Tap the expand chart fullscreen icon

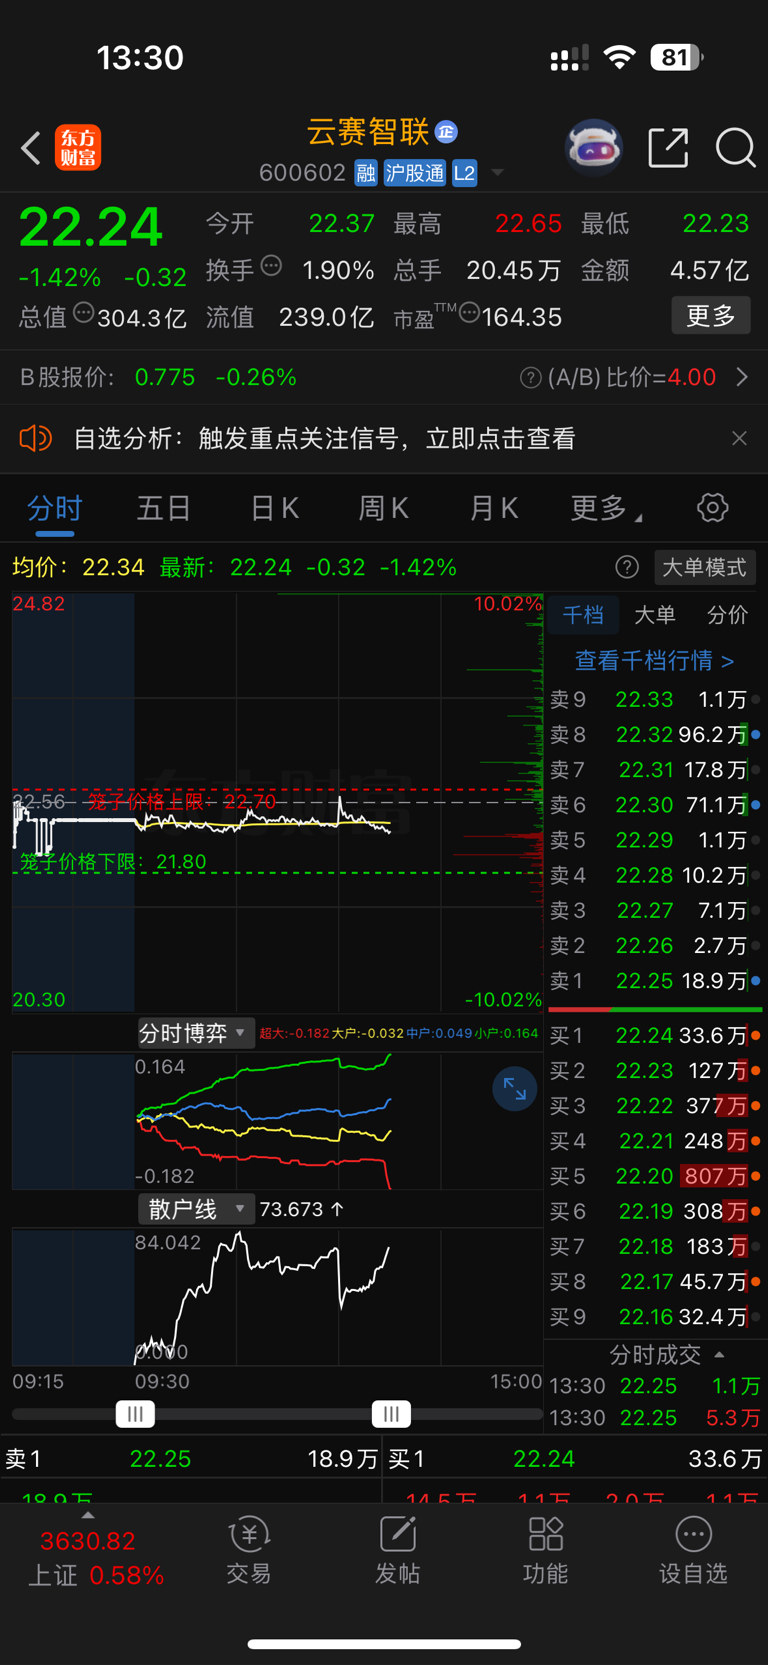pyautogui.click(x=515, y=1089)
